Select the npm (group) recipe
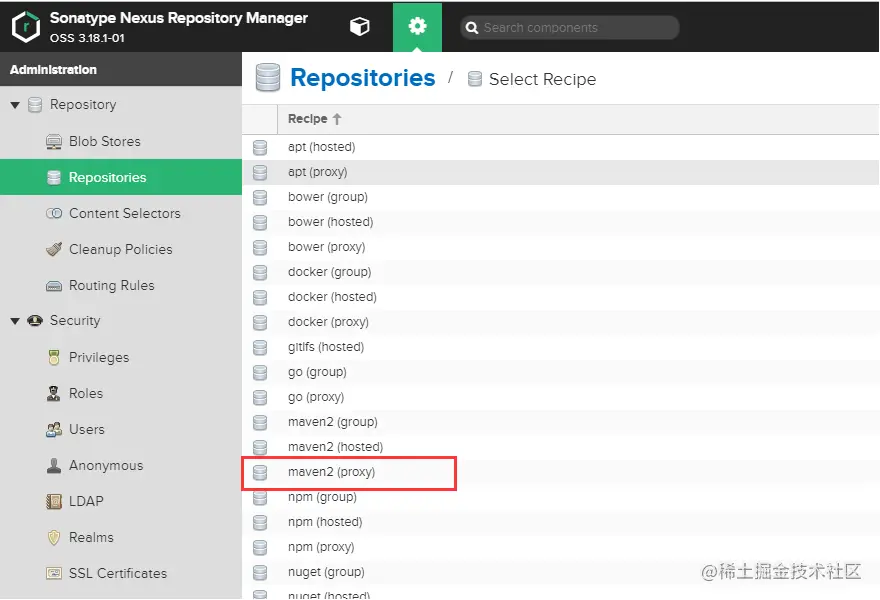The width and height of the screenshot is (880, 600). point(561,497)
